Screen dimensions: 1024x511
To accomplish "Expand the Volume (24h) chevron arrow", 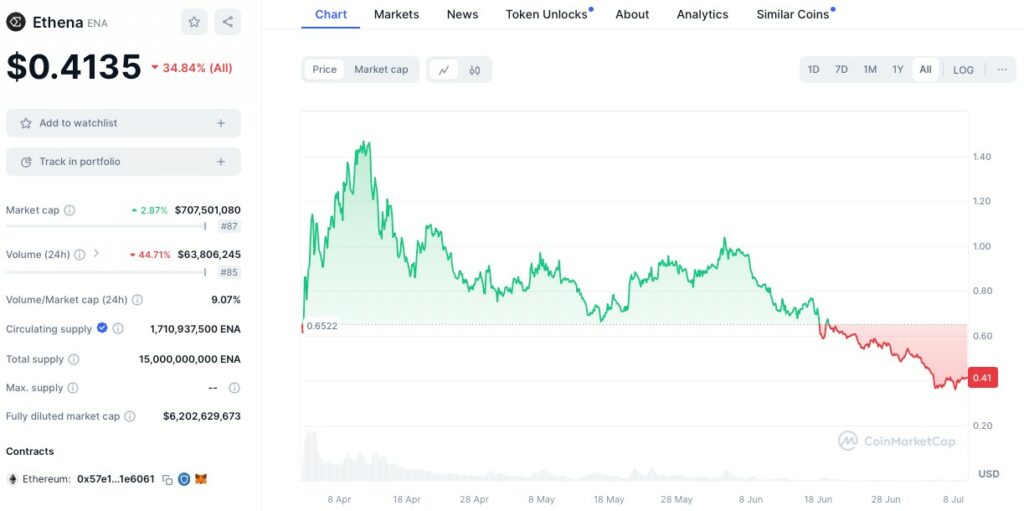I will click(x=96, y=254).
